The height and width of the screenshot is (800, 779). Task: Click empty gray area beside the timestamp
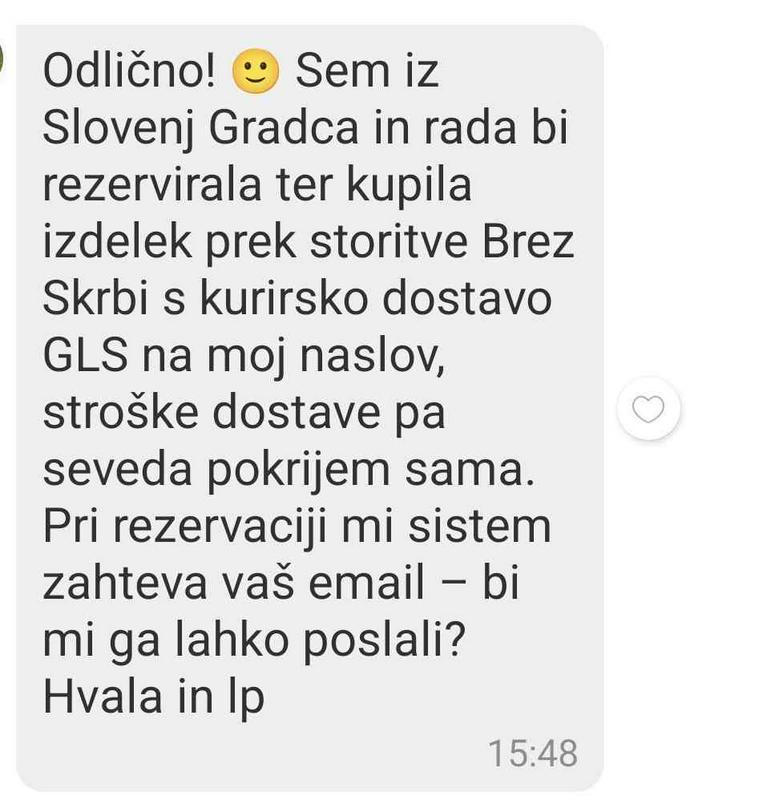coord(255,753)
